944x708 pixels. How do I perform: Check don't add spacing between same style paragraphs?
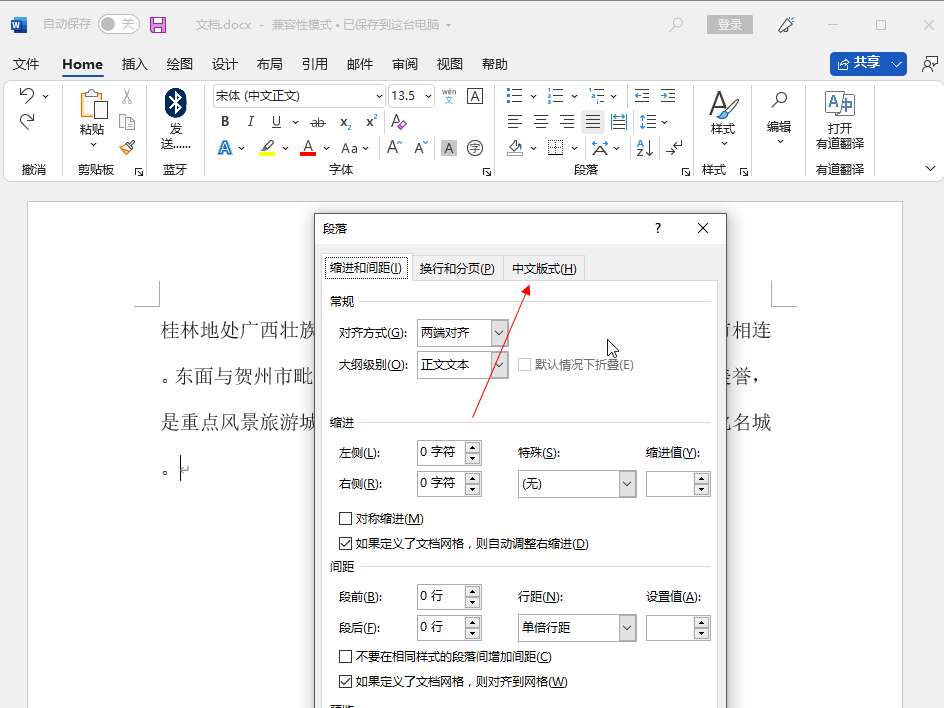click(345, 656)
